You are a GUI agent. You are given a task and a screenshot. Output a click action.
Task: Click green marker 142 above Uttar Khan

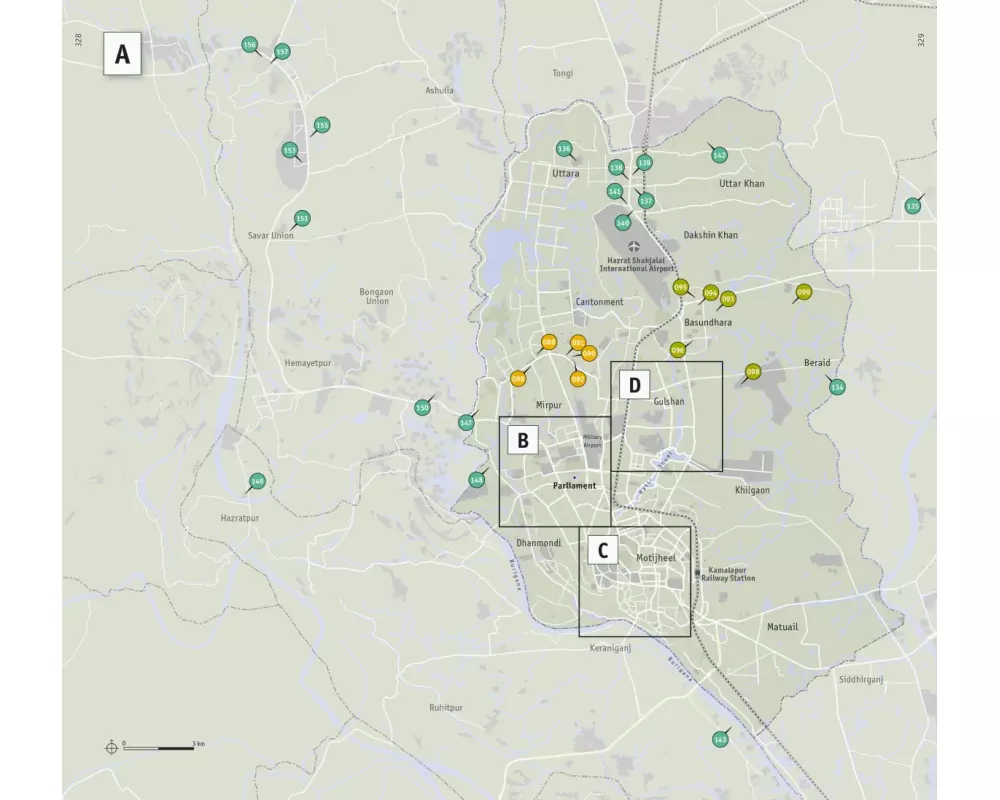tap(719, 155)
